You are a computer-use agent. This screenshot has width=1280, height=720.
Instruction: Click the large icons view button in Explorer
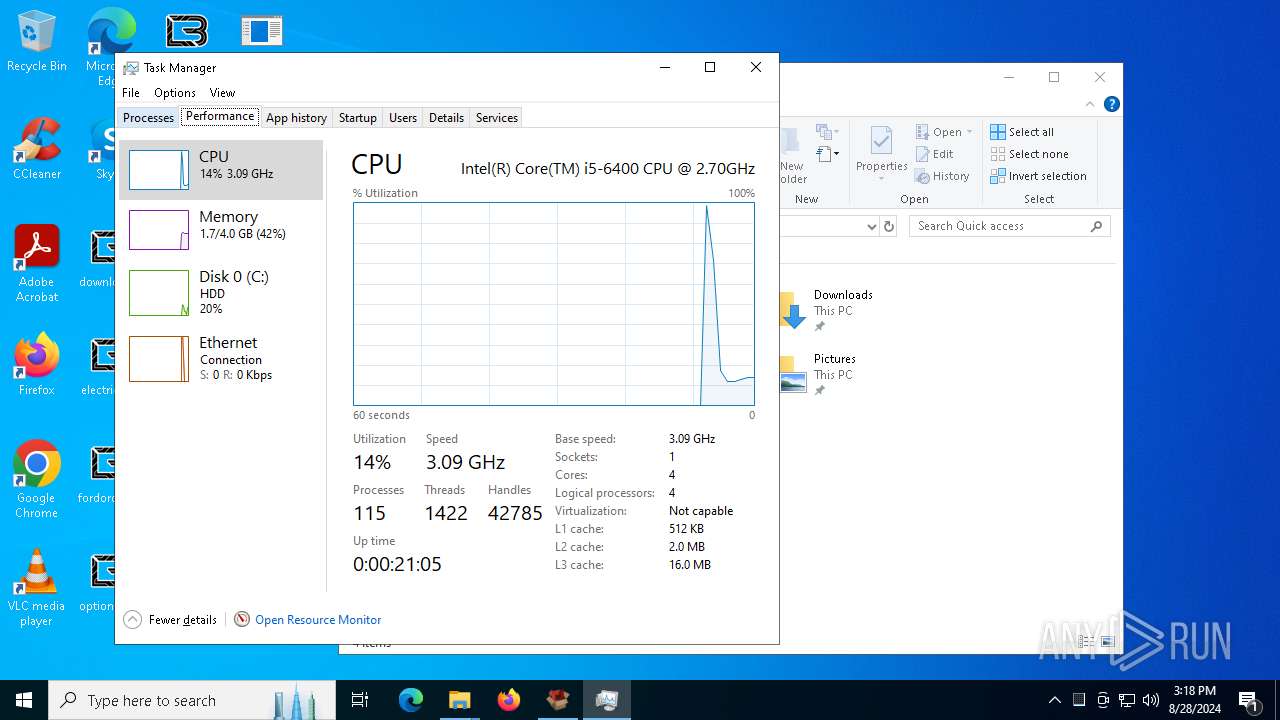(1107, 642)
